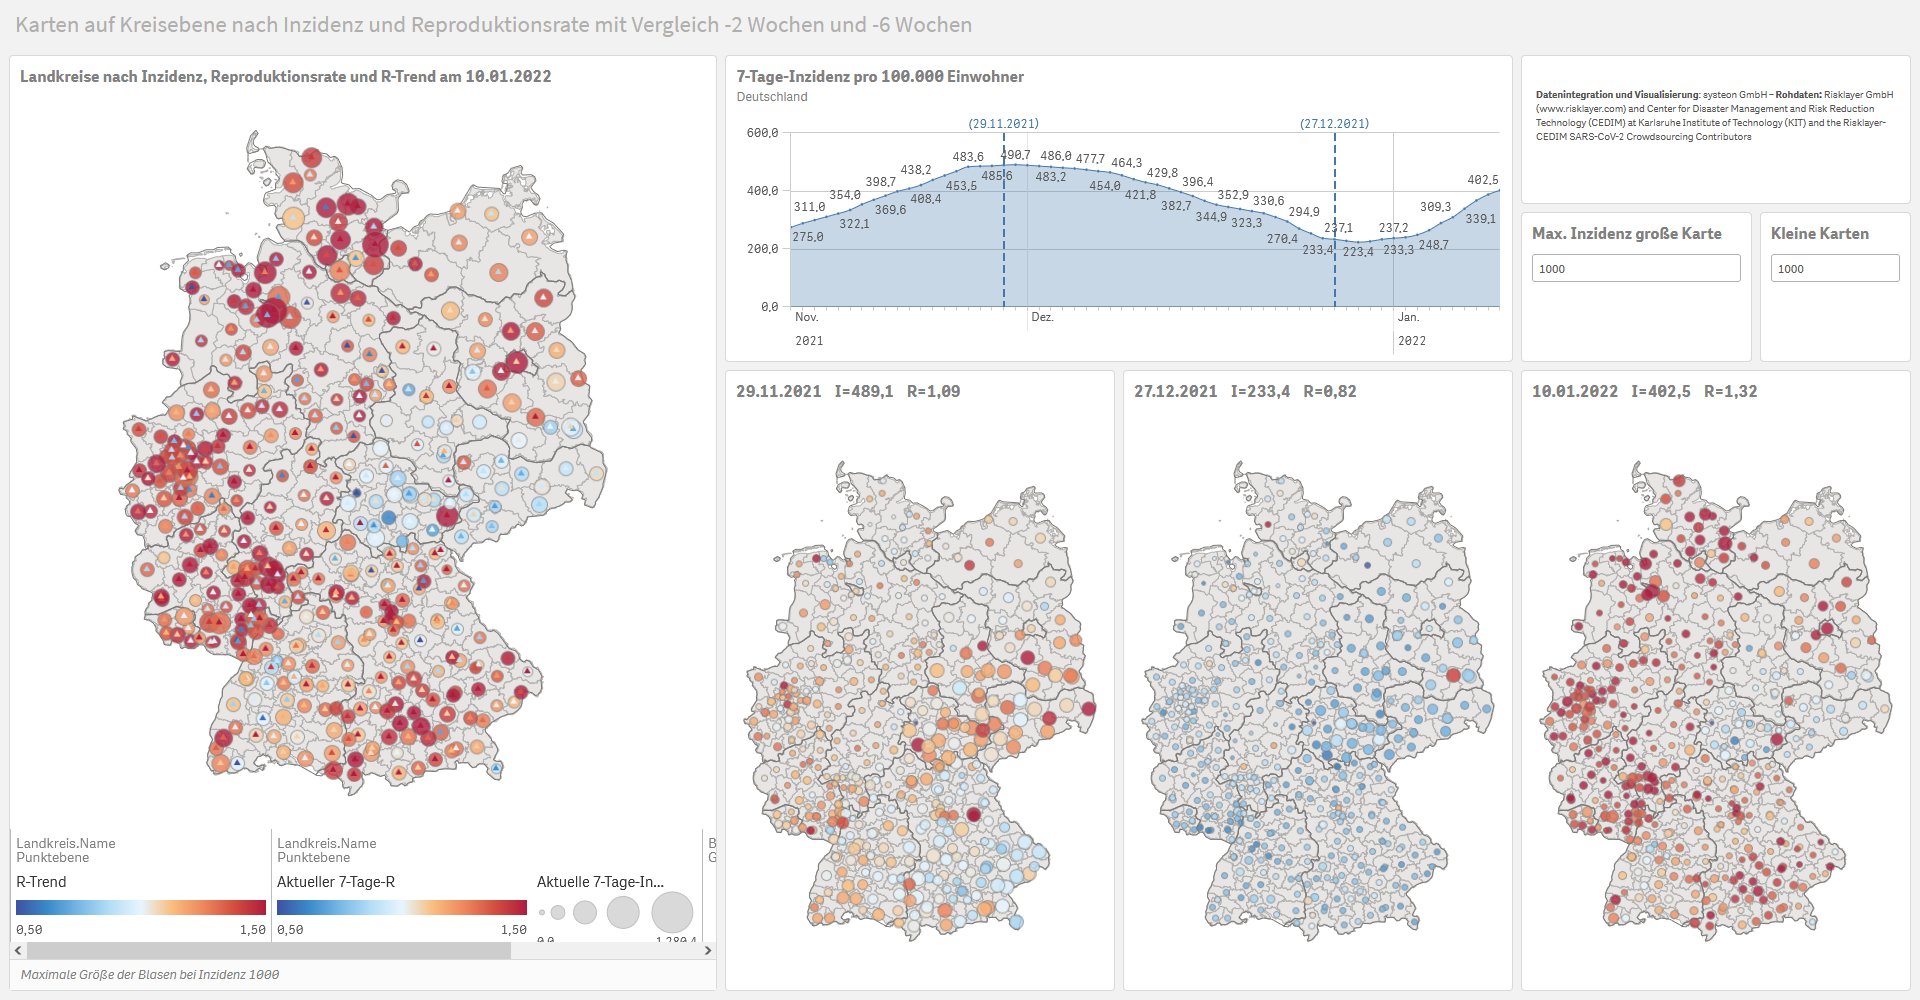
Task: Click the Kleine Karten input field
Action: coord(1835,268)
